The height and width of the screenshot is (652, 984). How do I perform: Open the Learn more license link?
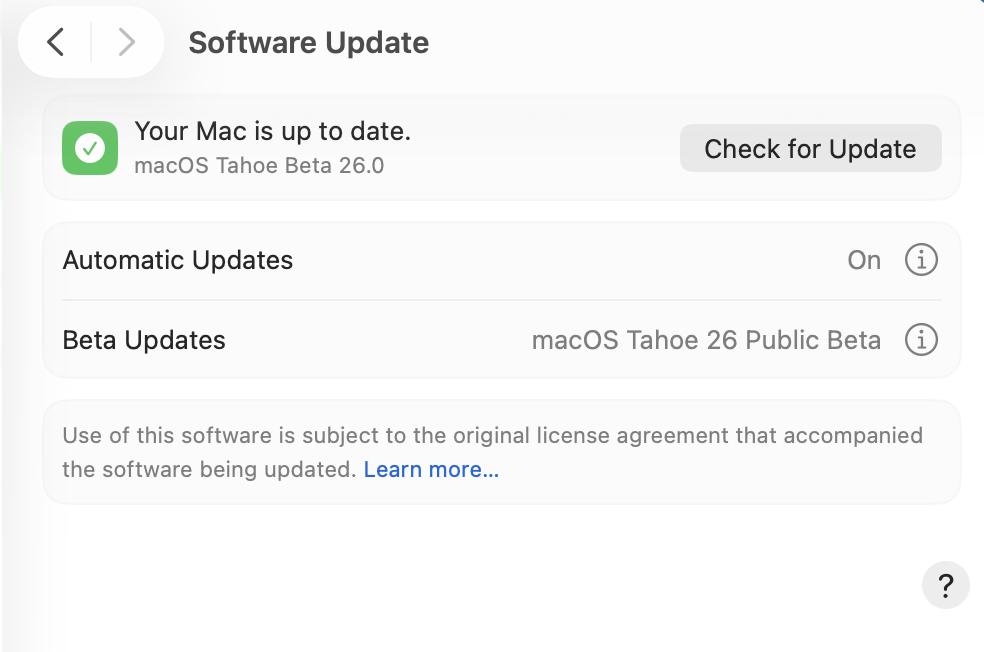tap(431, 469)
